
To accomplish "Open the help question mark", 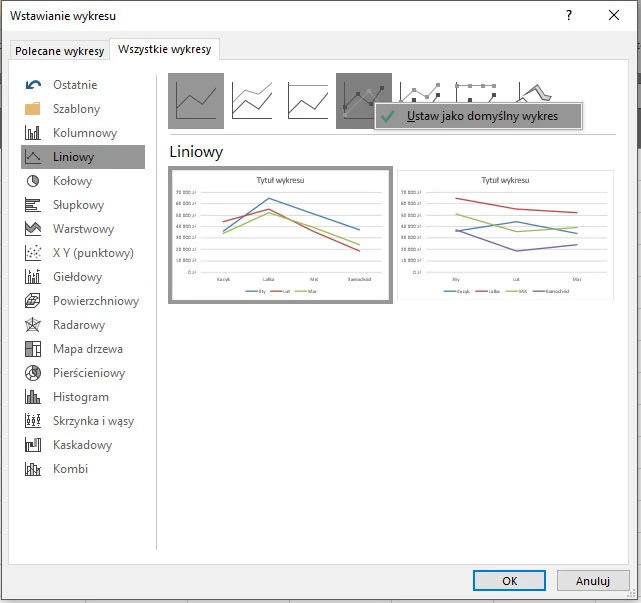I will (569, 16).
